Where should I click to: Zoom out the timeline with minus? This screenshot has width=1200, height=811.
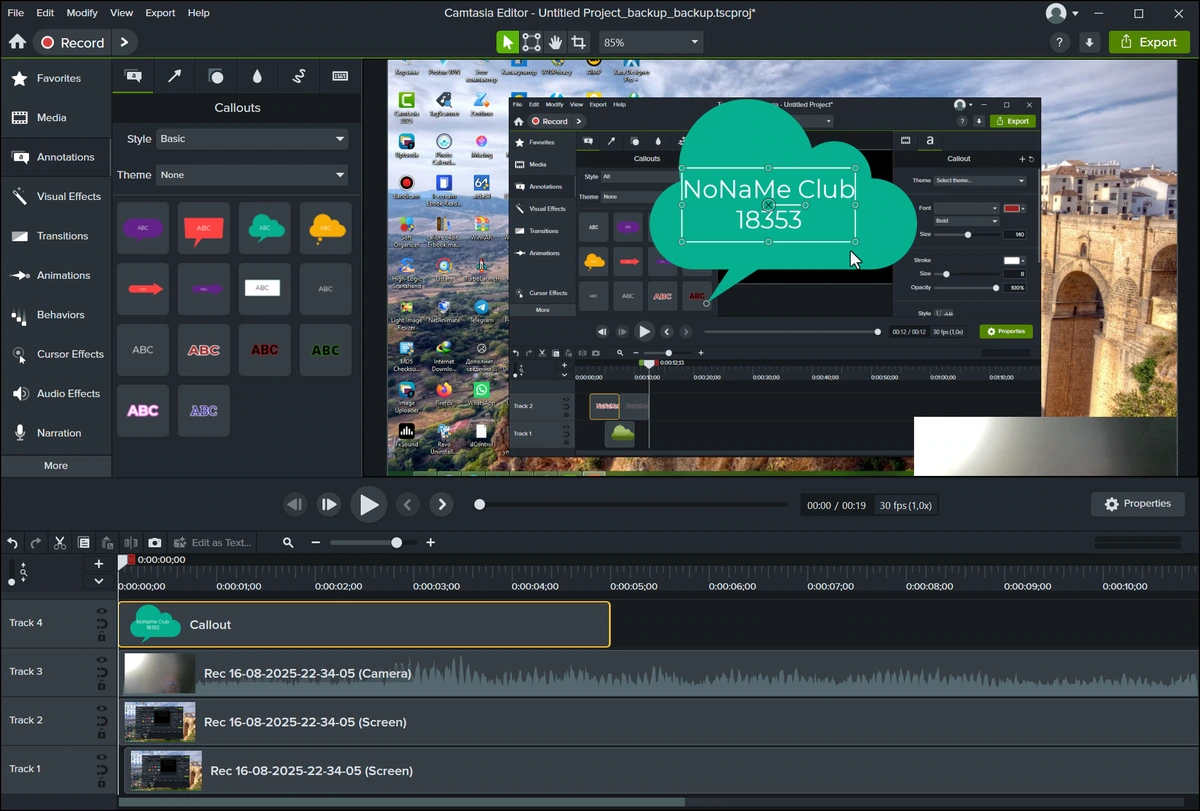315,543
